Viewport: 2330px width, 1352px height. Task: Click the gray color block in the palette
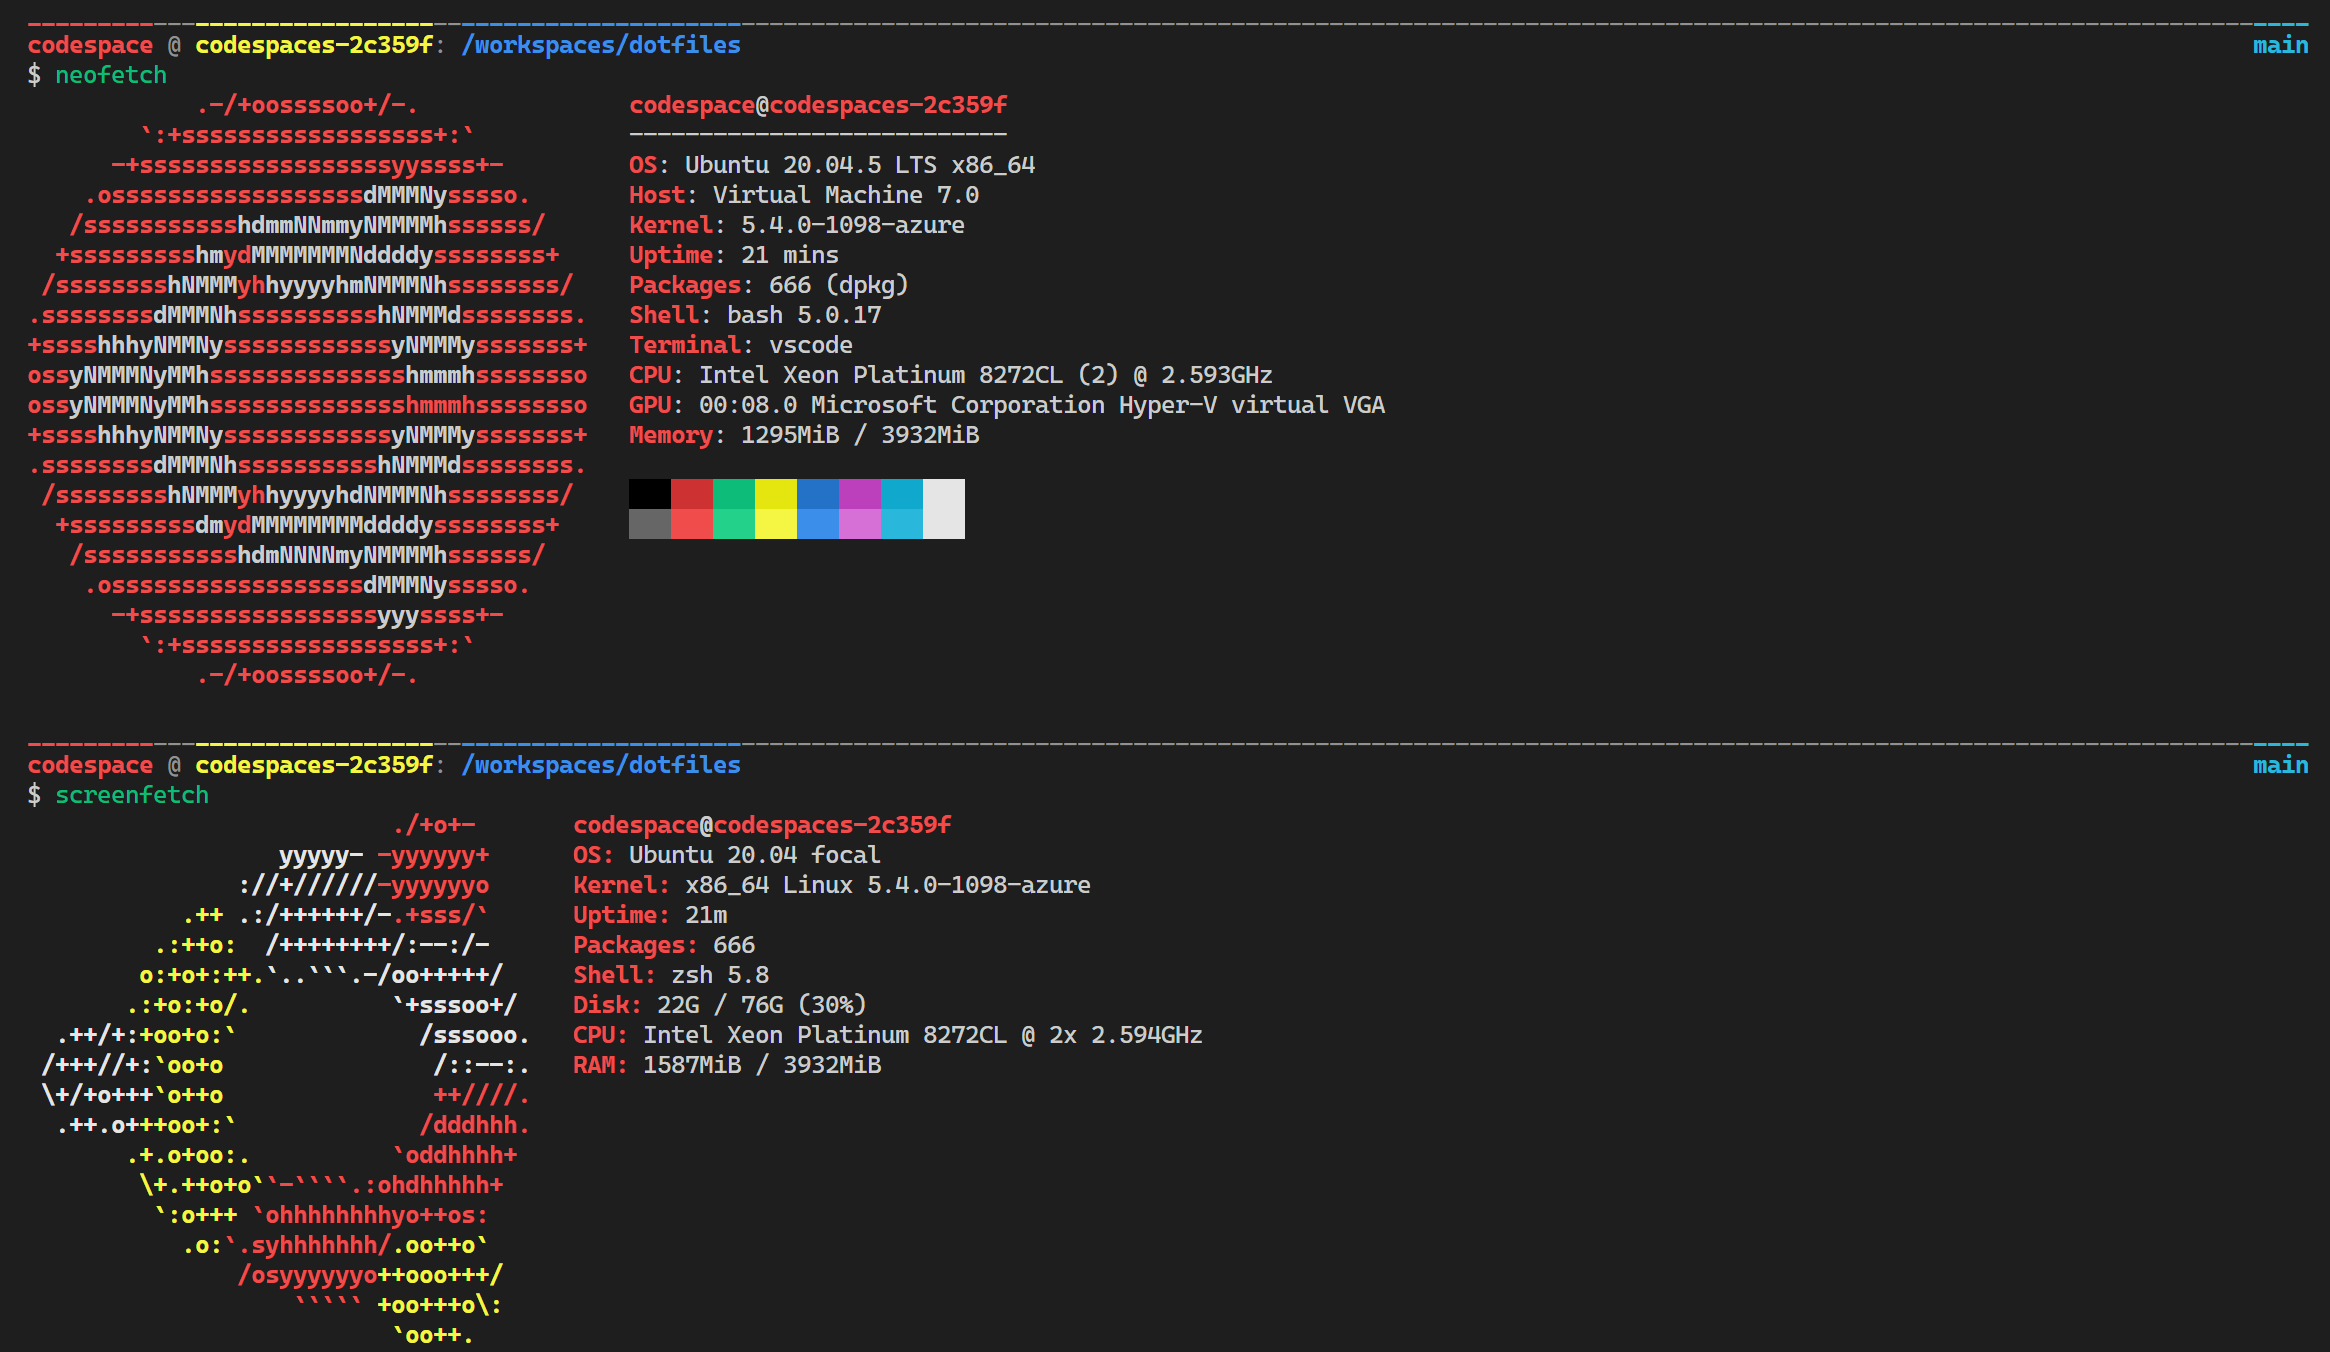tap(650, 524)
